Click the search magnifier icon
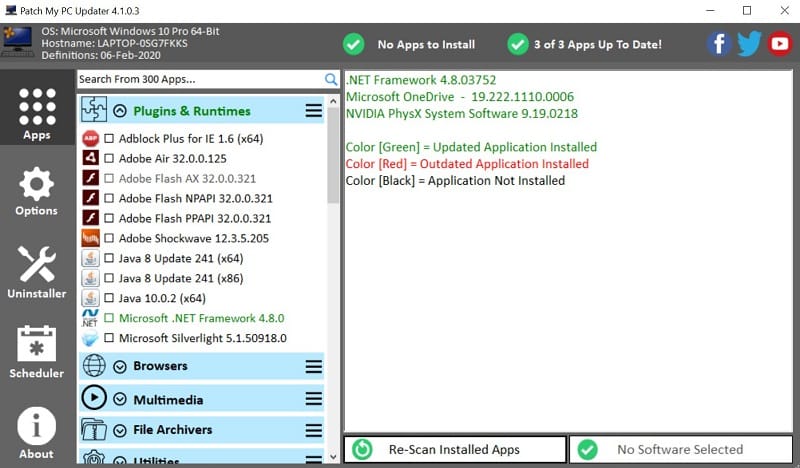Image resolution: width=800 pixels, height=468 pixels. coord(331,79)
